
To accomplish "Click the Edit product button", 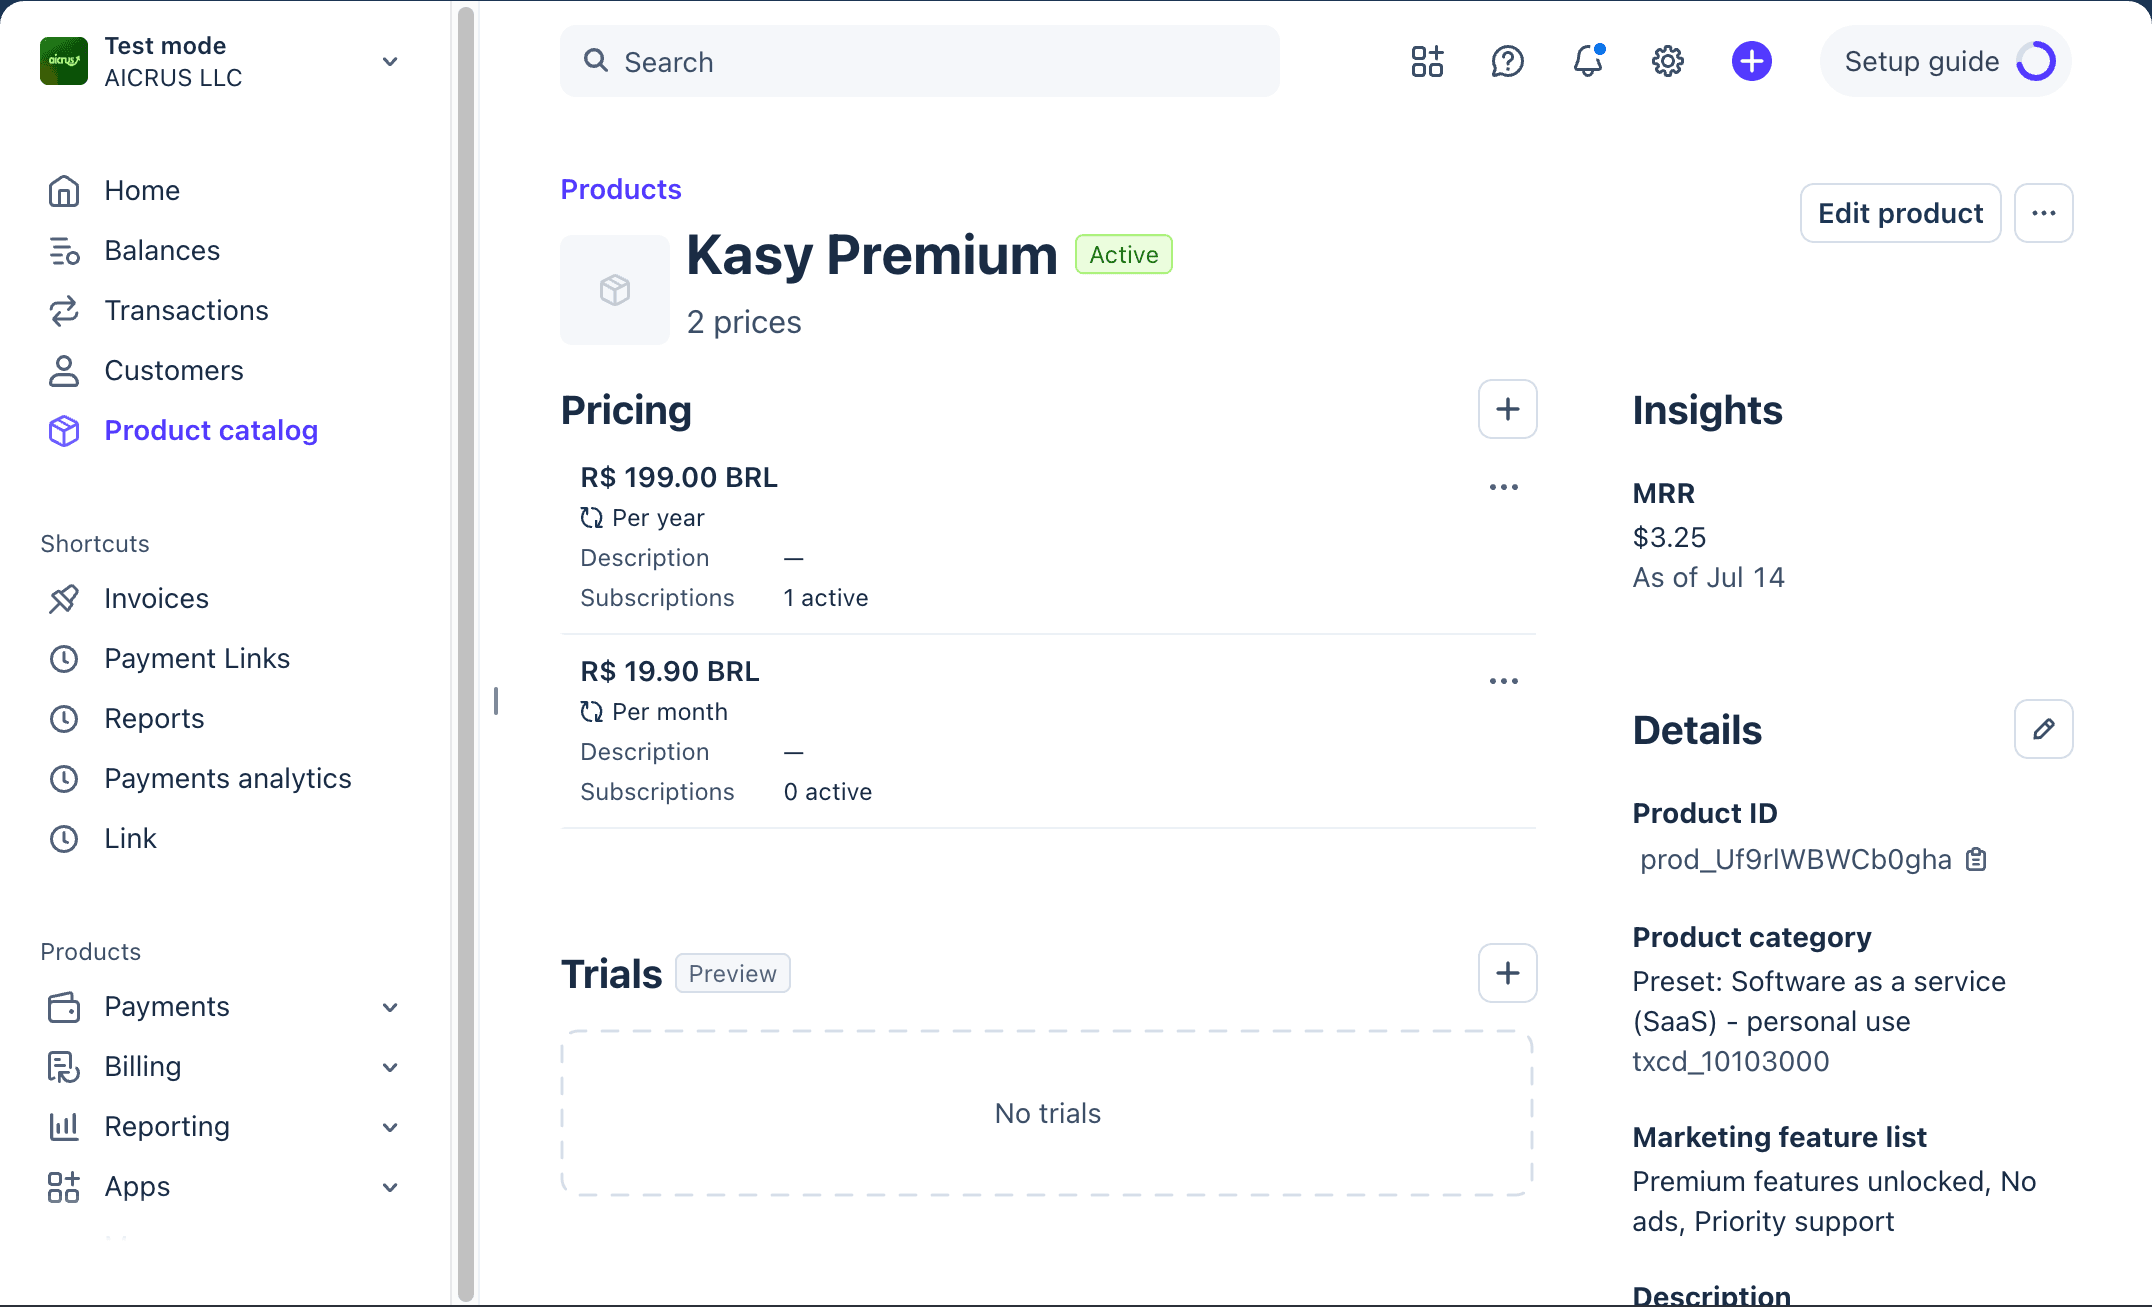I will (x=1900, y=213).
